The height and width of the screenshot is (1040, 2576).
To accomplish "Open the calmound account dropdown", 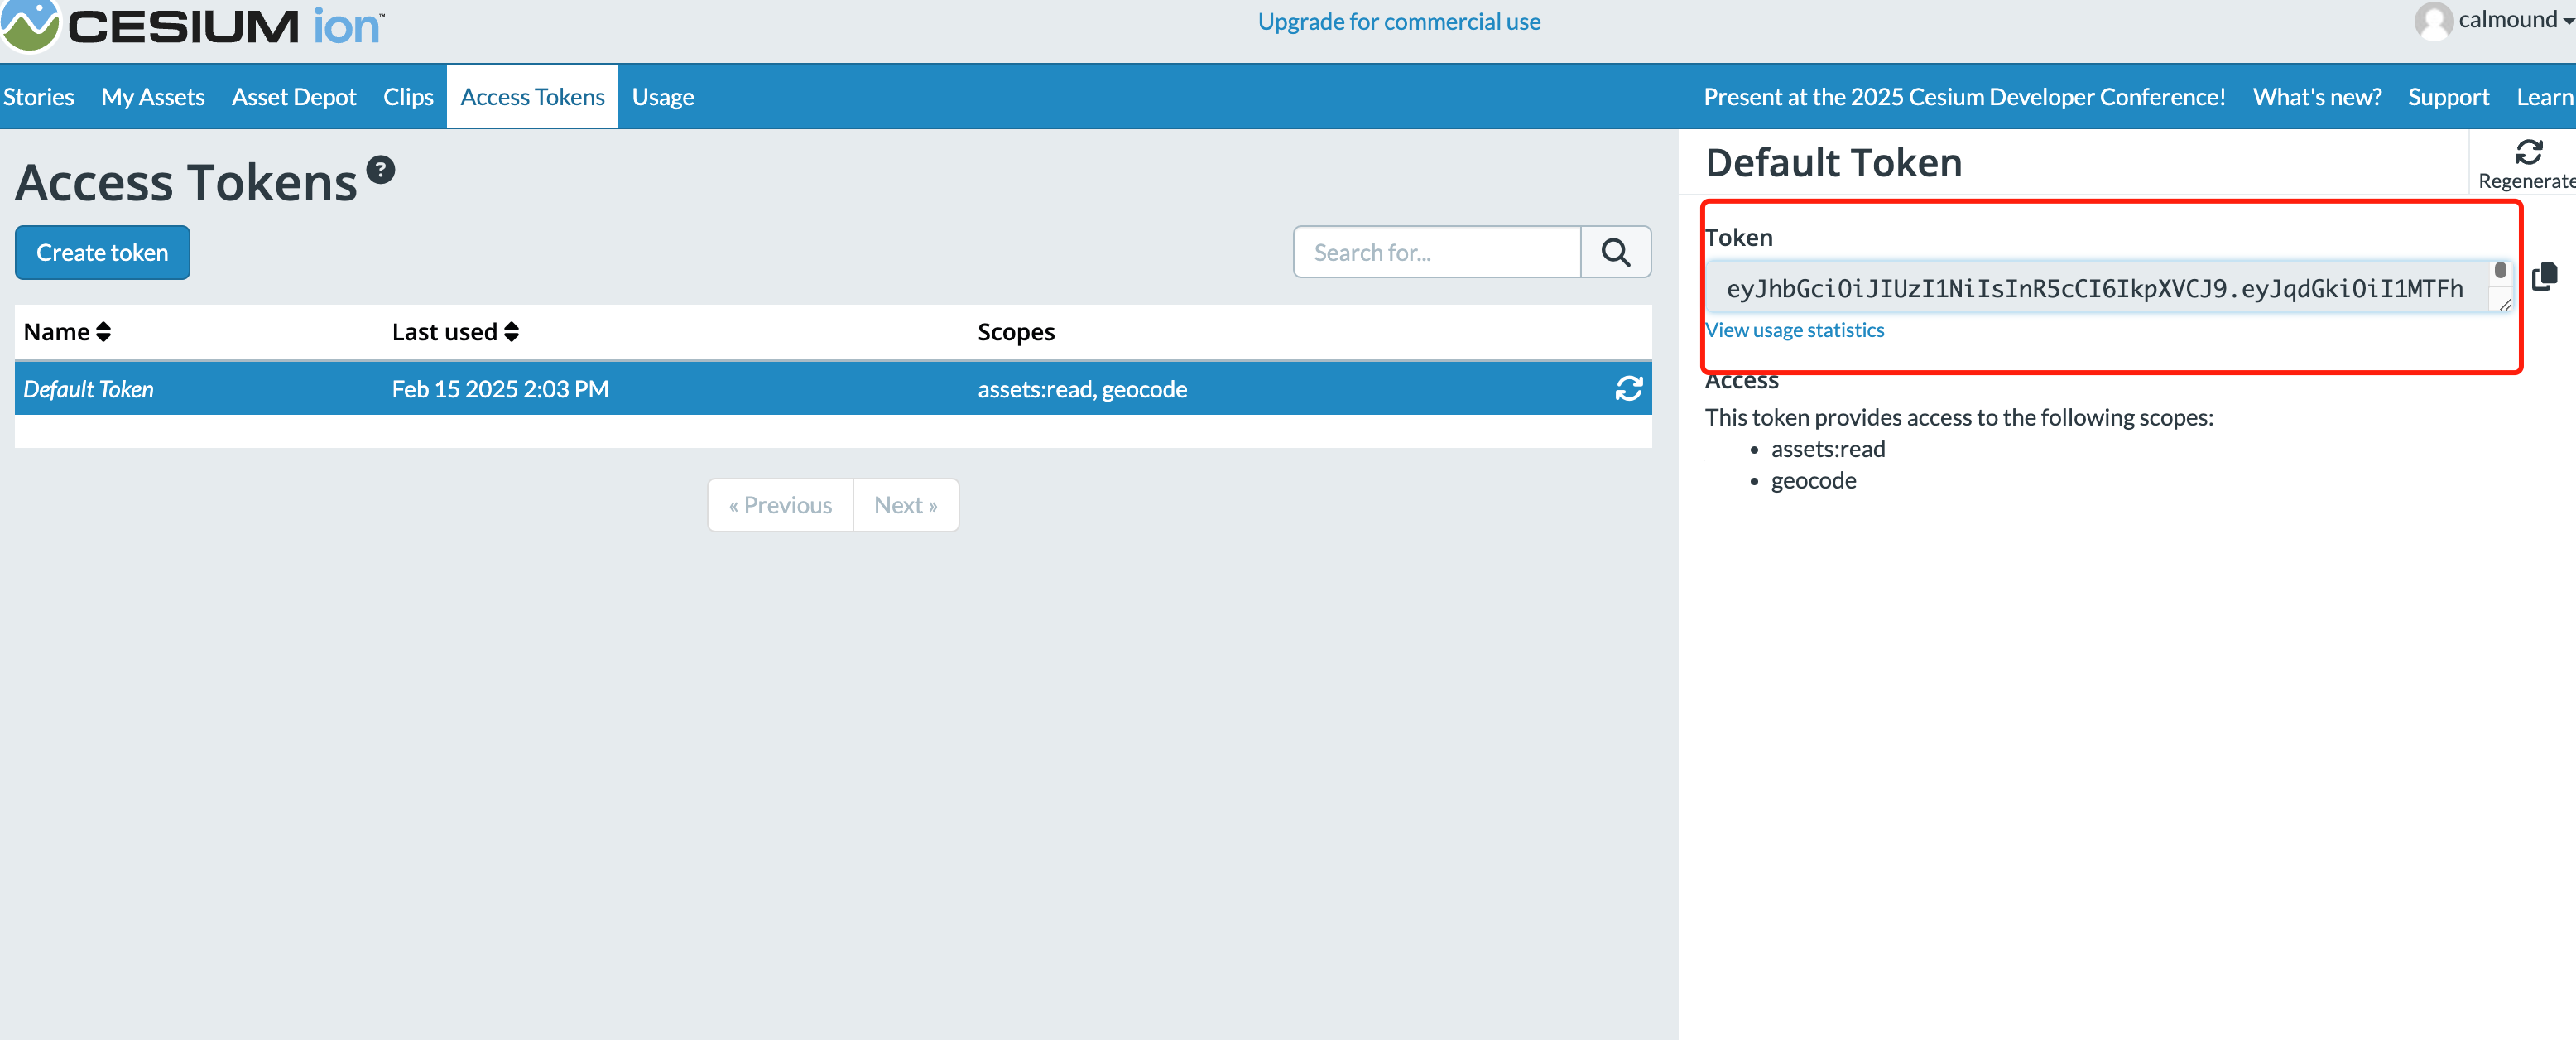I will (x=2516, y=20).
